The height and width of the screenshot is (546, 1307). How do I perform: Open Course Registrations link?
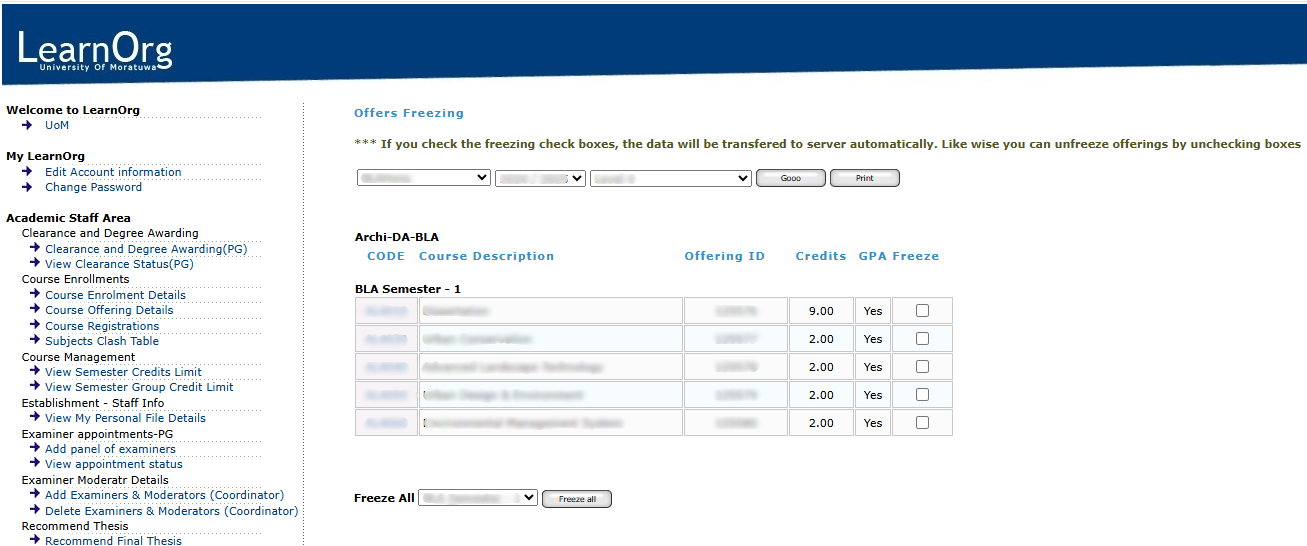coord(102,326)
